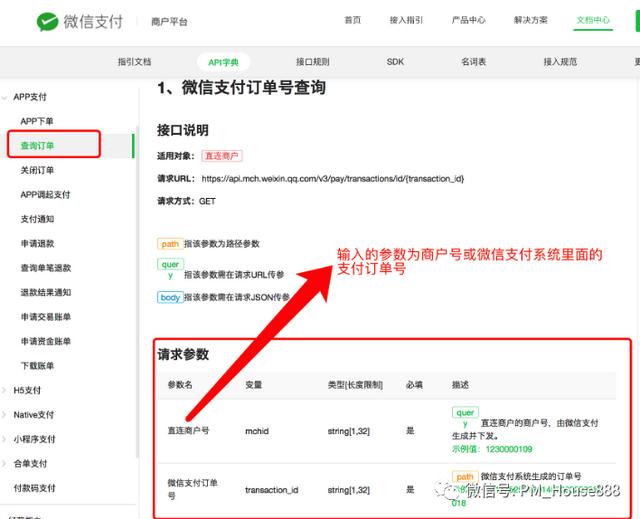Click the 下载账单 sidebar link
This screenshot has width=640, height=519.
38,365
